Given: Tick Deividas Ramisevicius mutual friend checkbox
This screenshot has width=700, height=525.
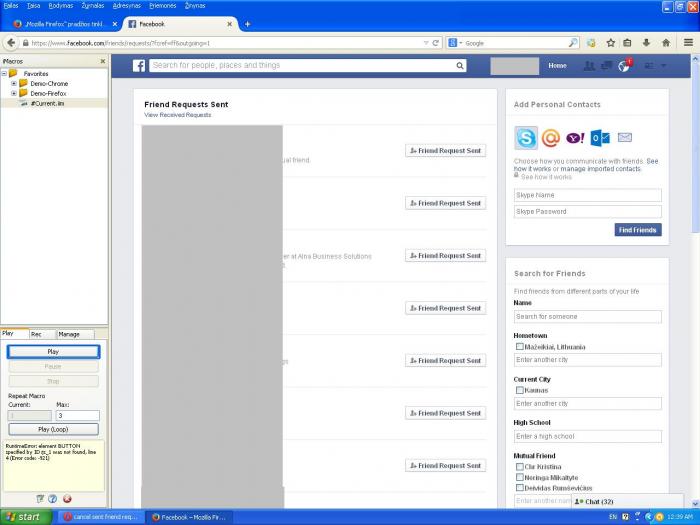Looking at the screenshot, I should coord(520,488).
